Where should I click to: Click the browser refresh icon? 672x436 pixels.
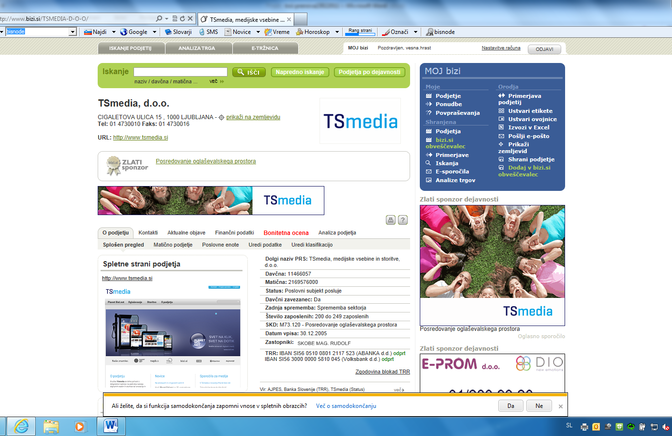(183, 18)
